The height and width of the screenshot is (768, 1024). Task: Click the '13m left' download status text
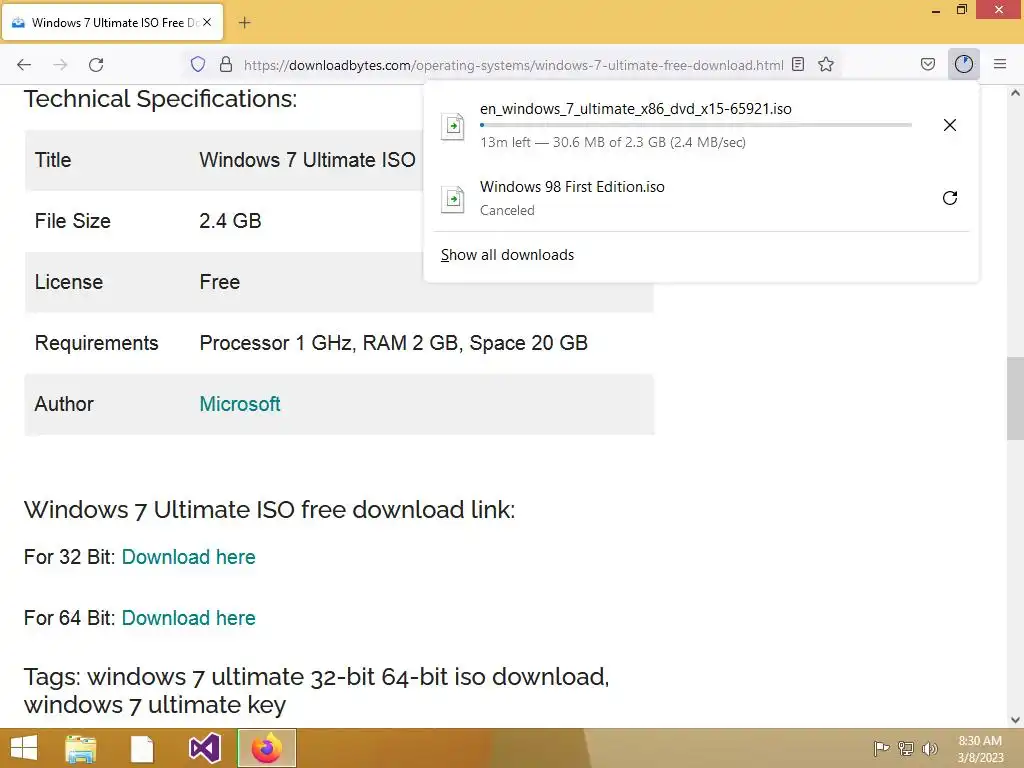tap(613, 142)
